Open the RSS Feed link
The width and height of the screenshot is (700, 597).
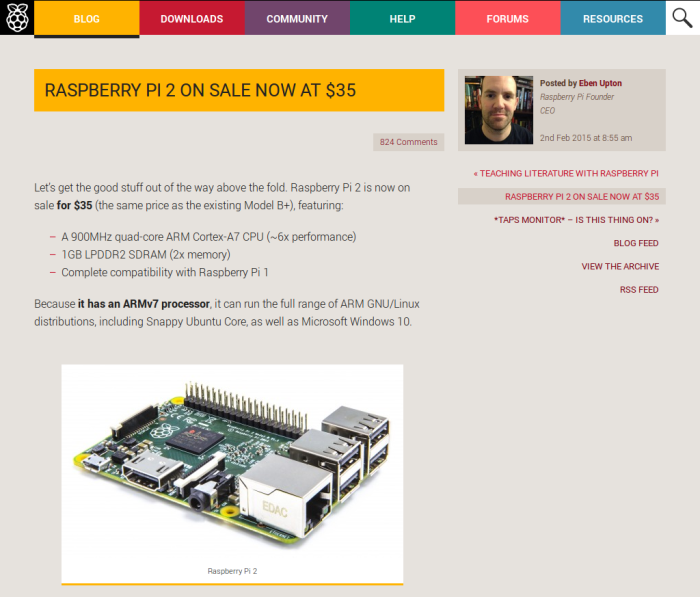639,289
